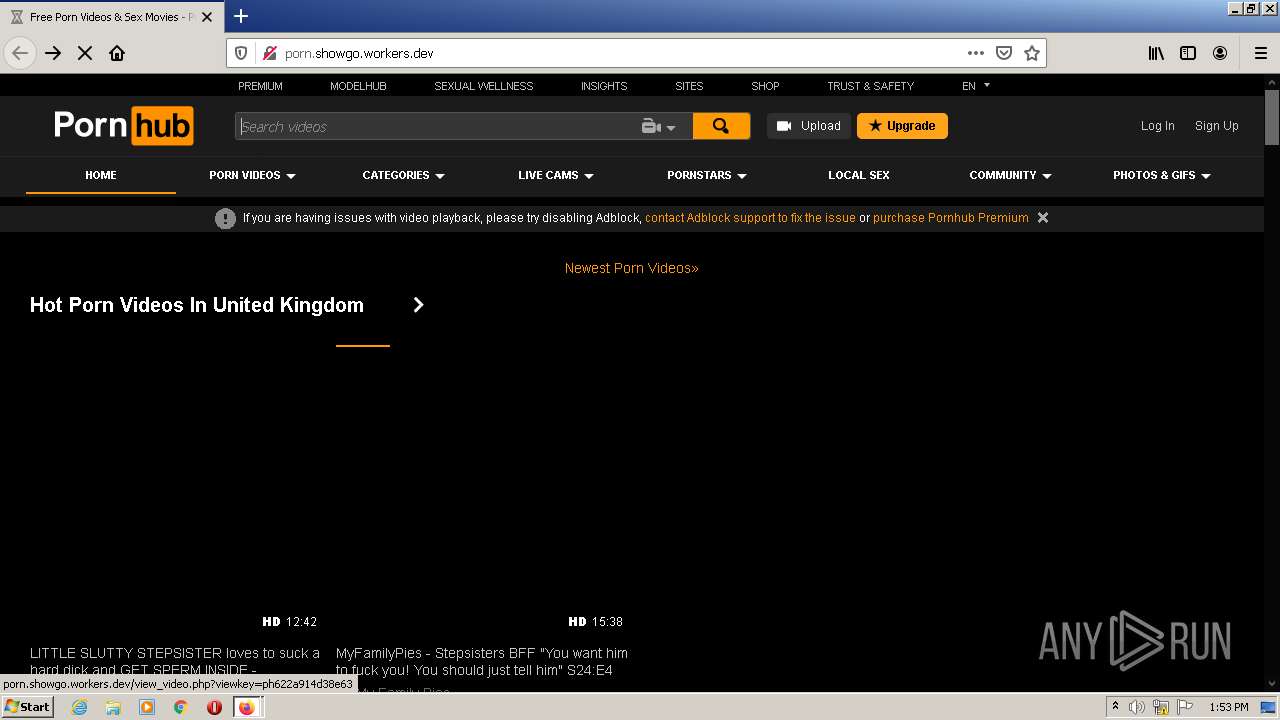Dismiss the Adblock notice with X
The image size is (1280, 720).
click(1043, 217)
